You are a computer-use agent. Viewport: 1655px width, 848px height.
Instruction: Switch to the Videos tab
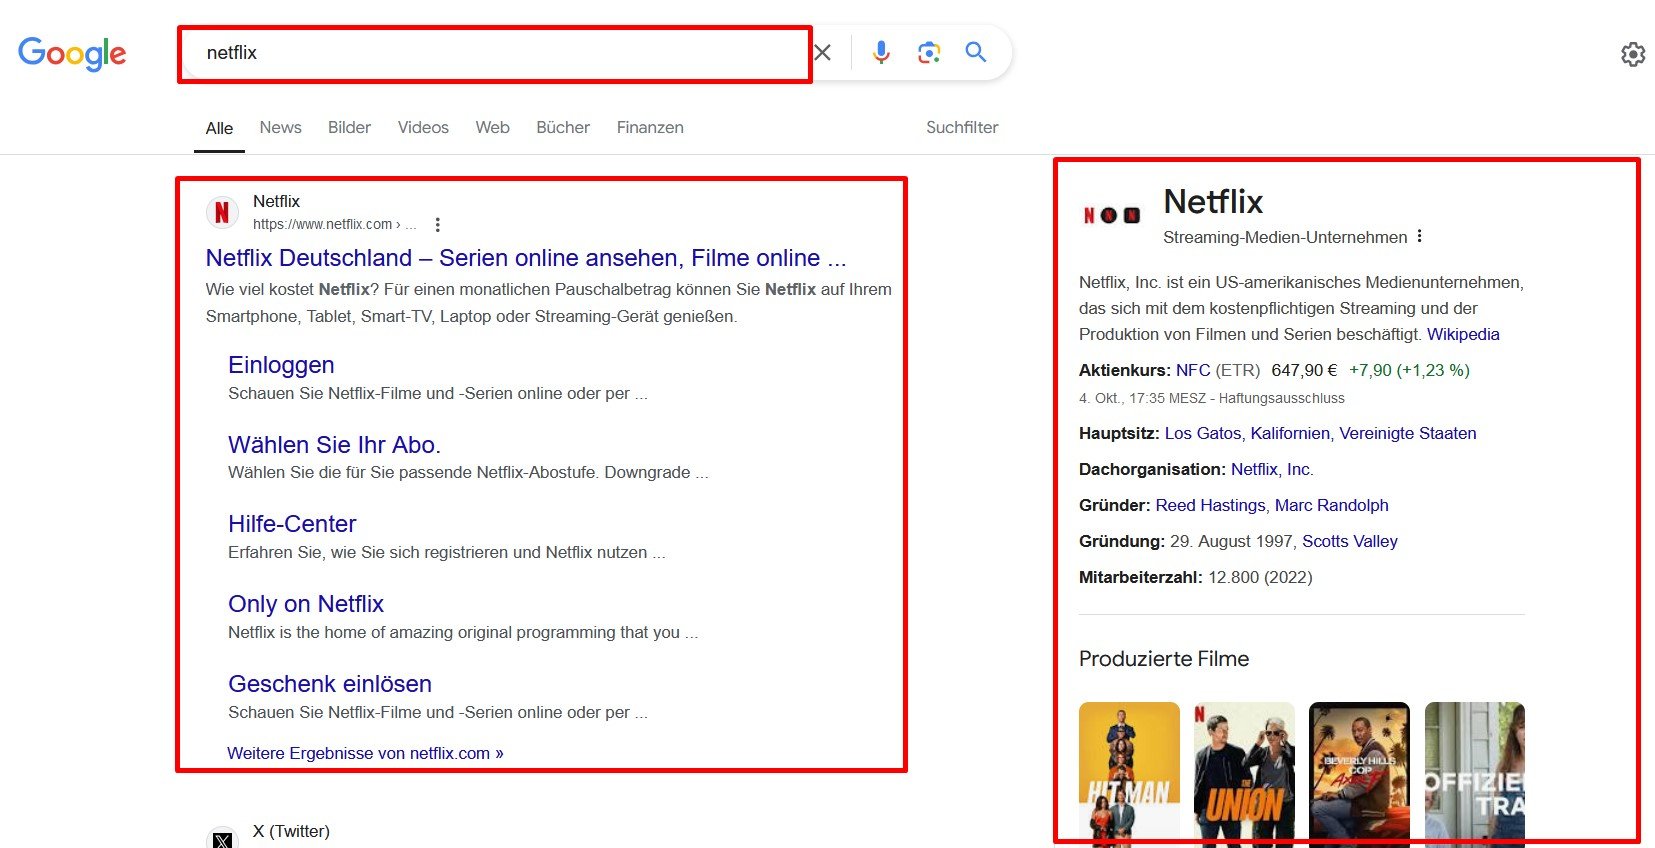[423, 127]
